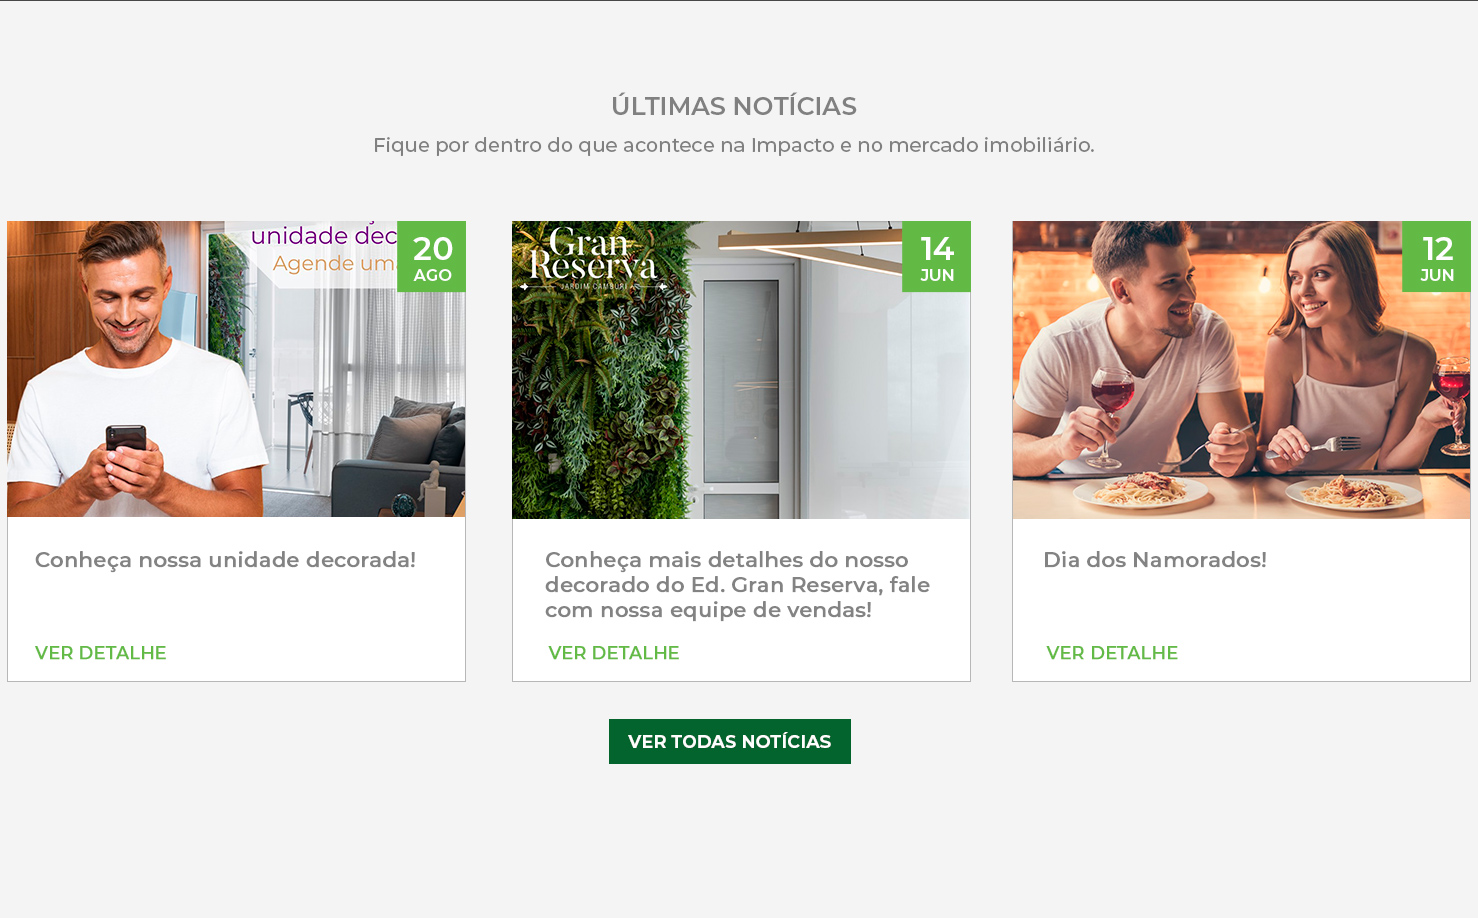Click 'Dia dos Namorados!' headline
1478x918 pixels.
[x=1155, y=560]
